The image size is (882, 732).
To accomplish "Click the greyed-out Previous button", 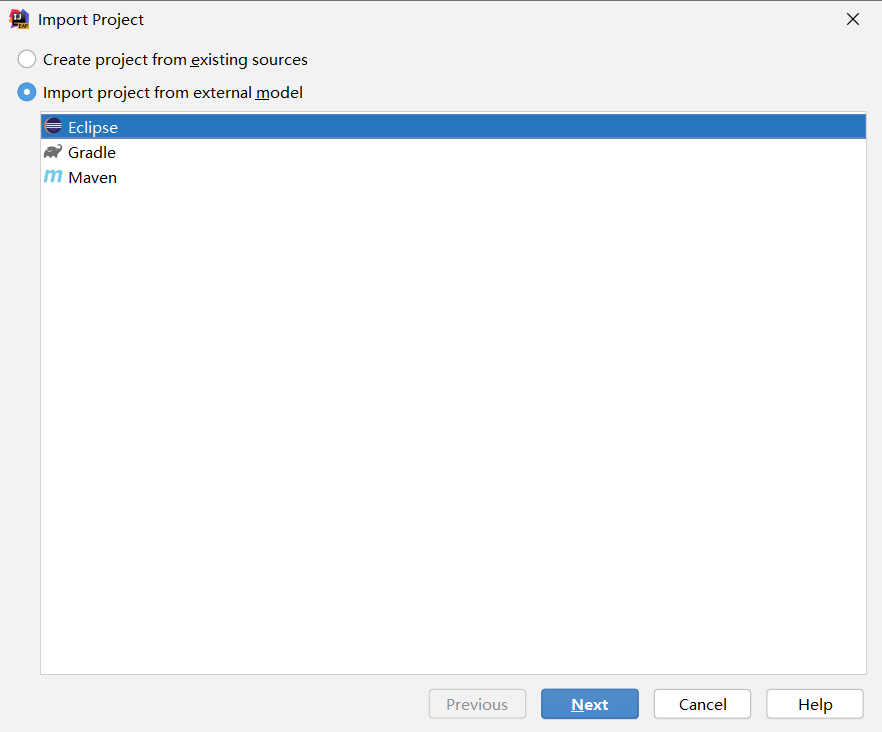I will pos(477,704).
